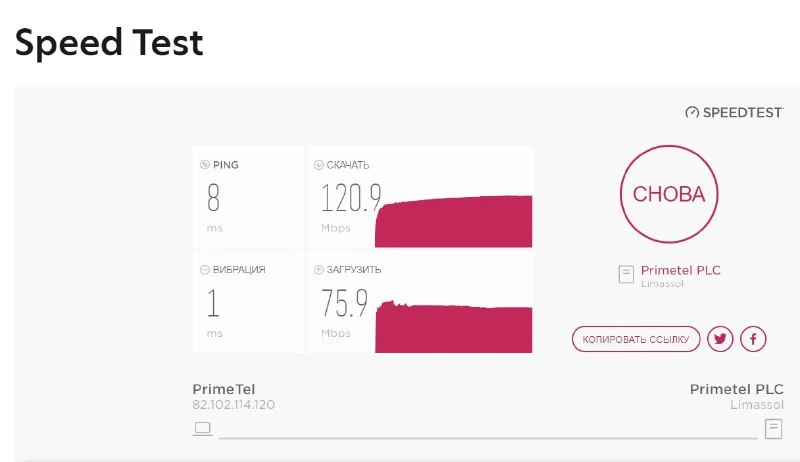This screenshot has height=462, width=800.
Task: Click the Twitter share icon
Action: coord(720,339)
